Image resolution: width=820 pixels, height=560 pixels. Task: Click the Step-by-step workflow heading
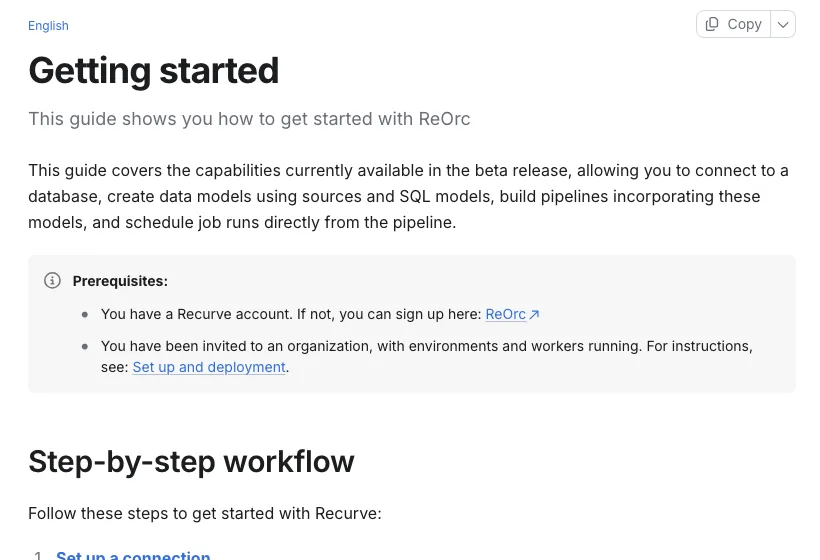tap(191, 462)
